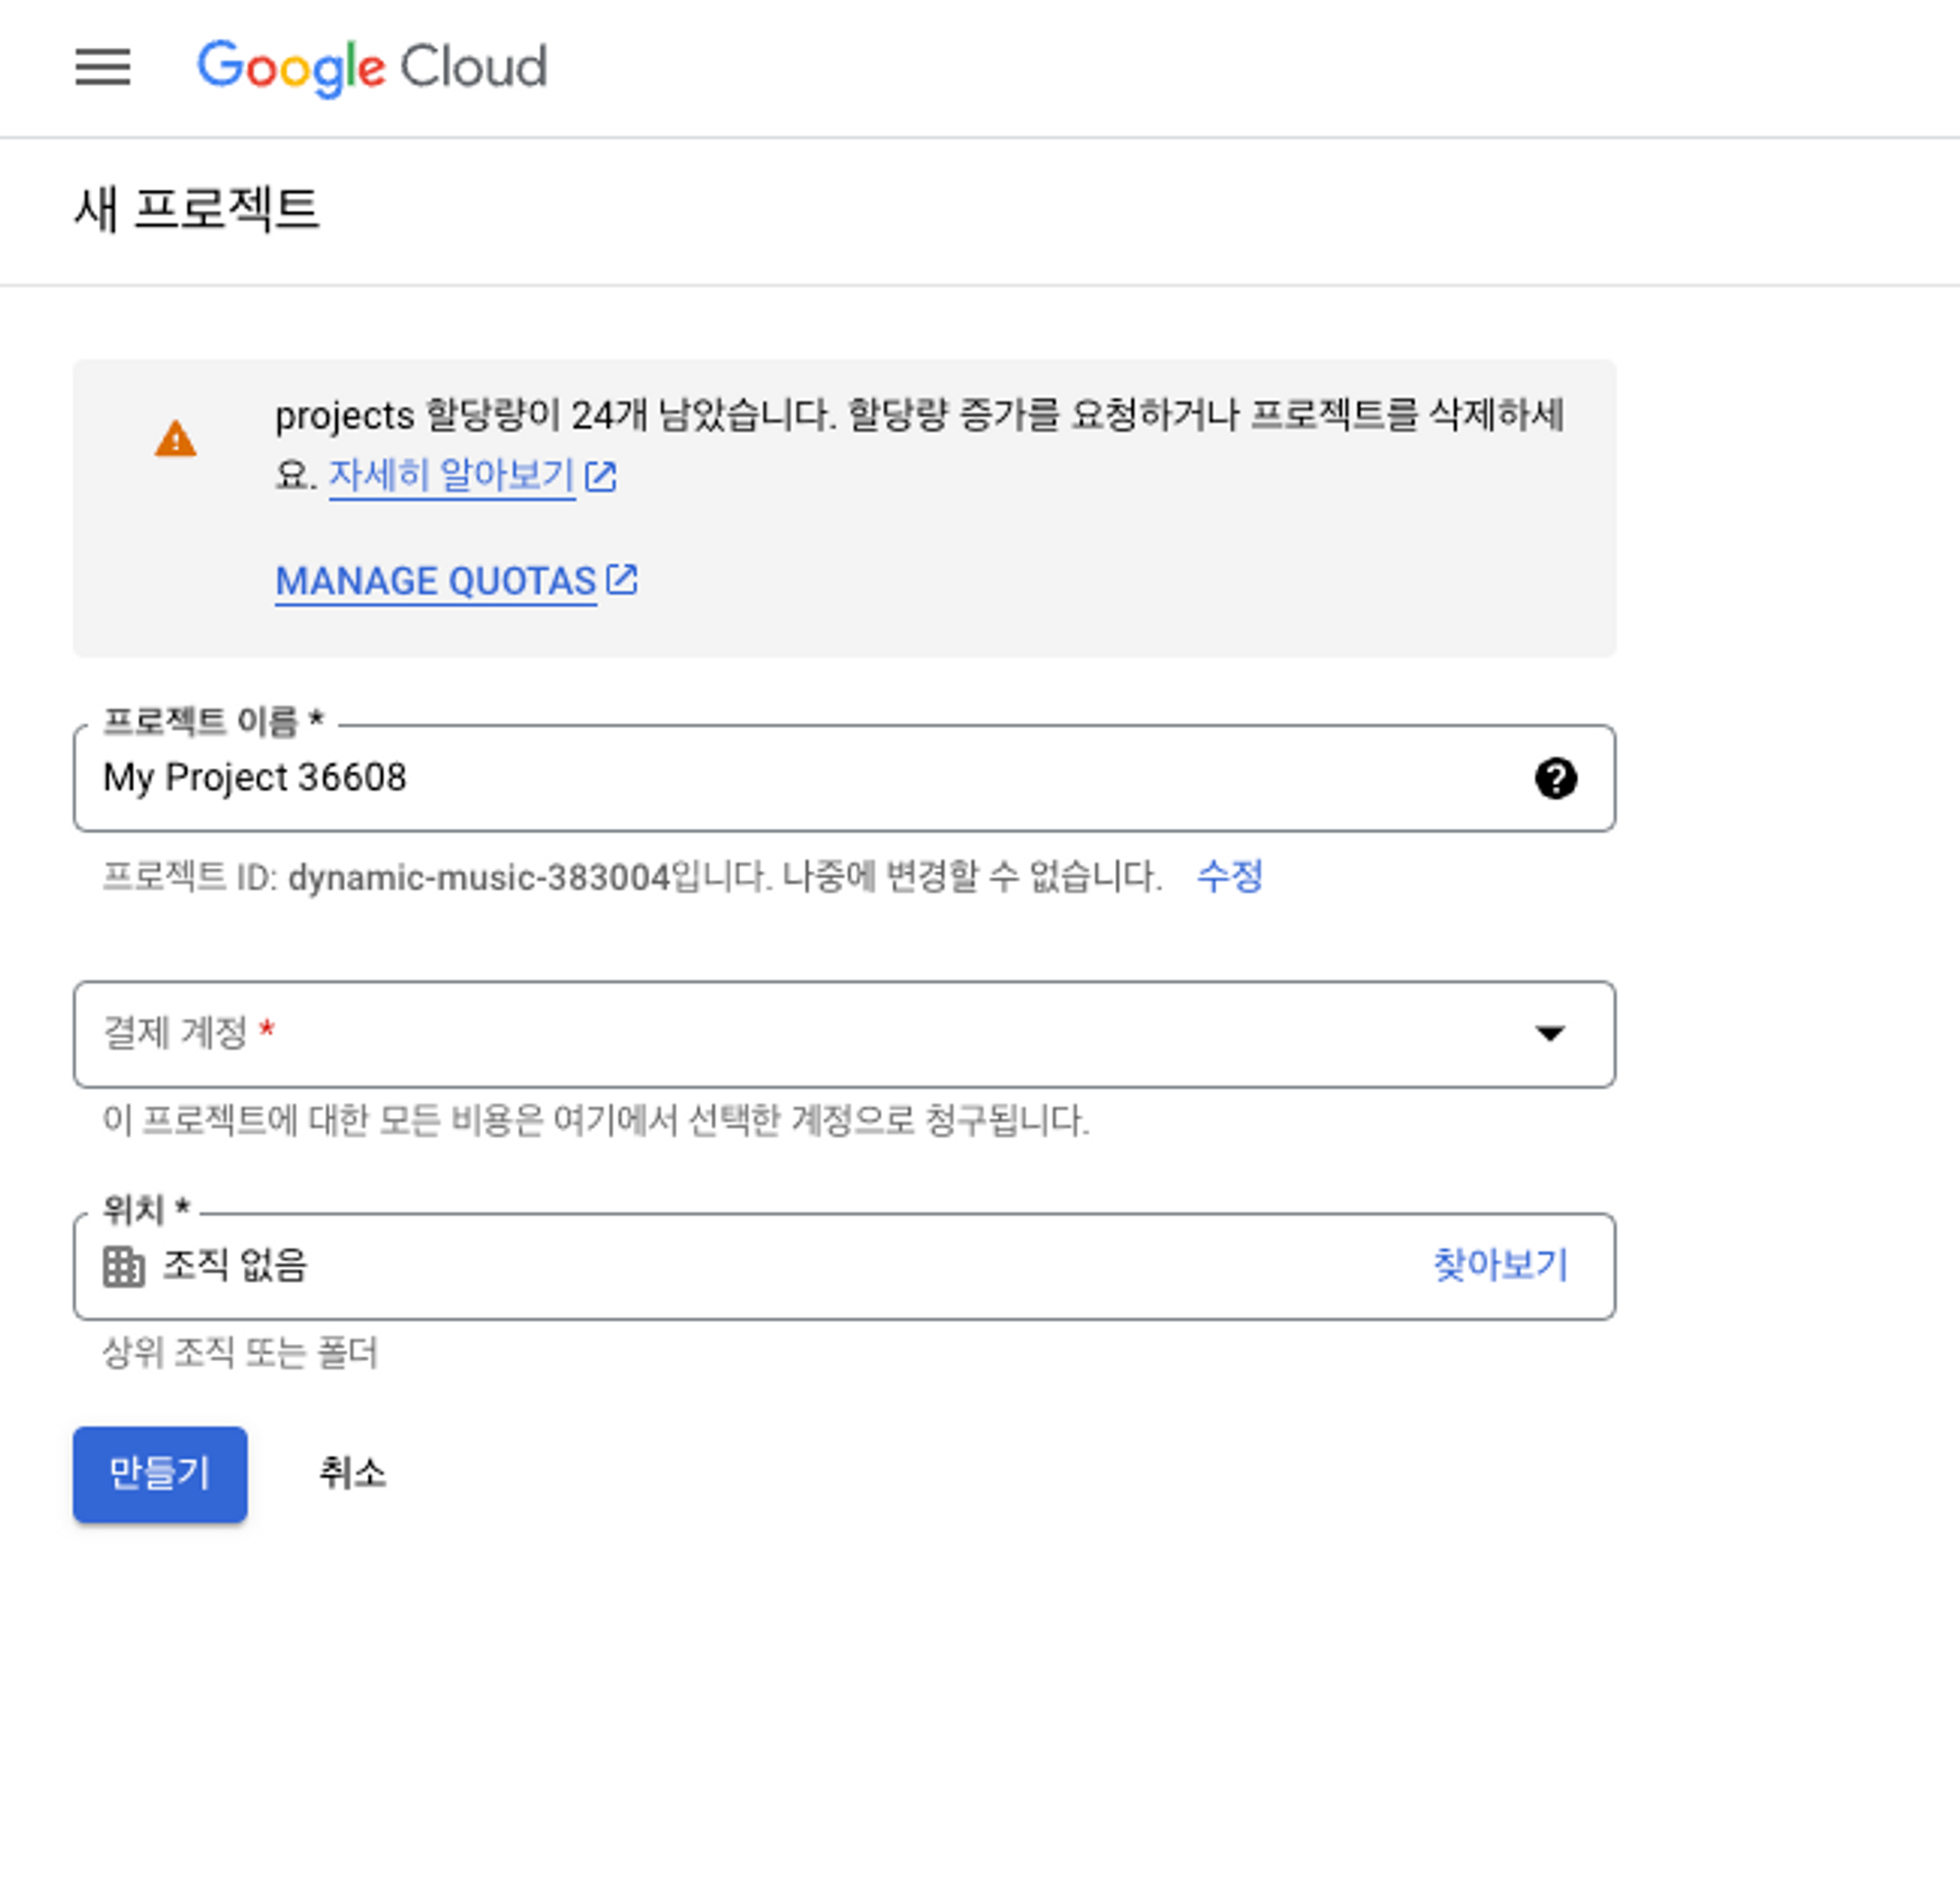Click the project name help question-mark icon

click(1555, 778)
